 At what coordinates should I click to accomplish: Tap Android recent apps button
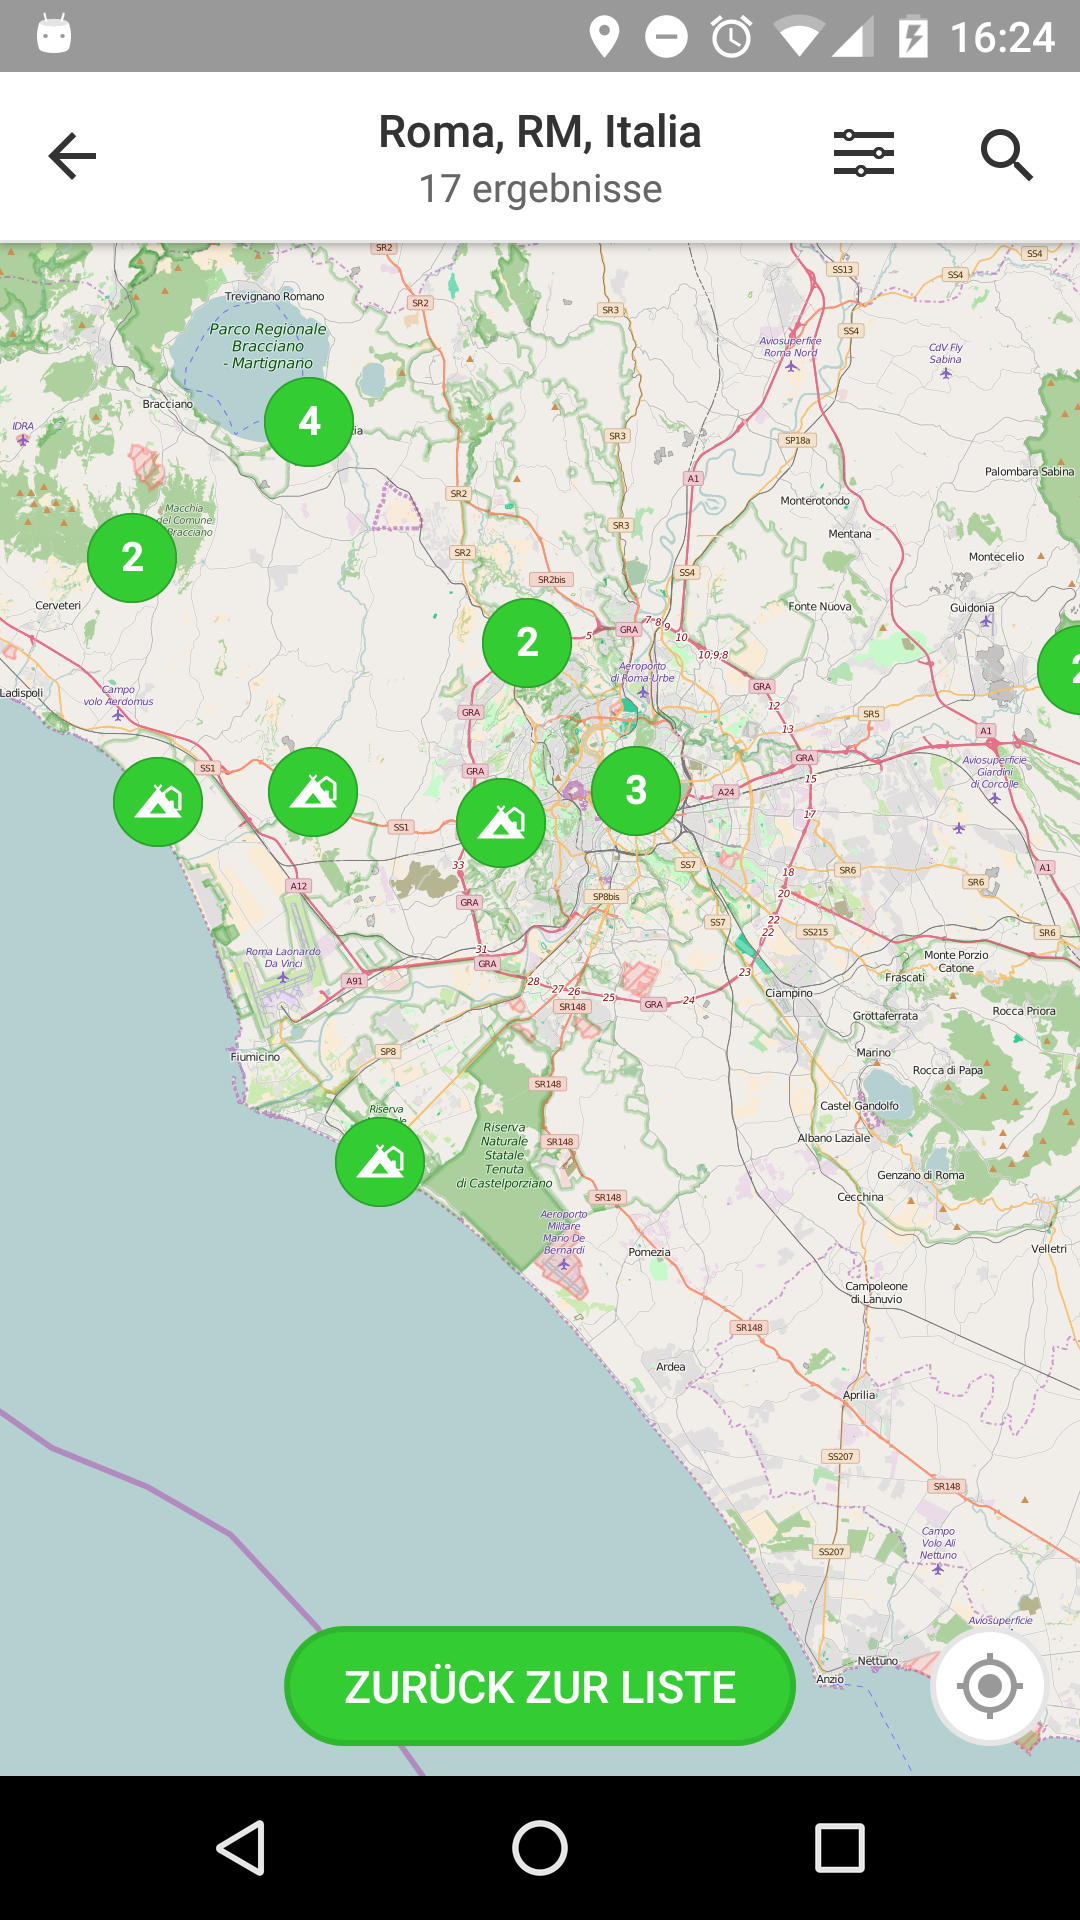click(x=840, y=1847)
